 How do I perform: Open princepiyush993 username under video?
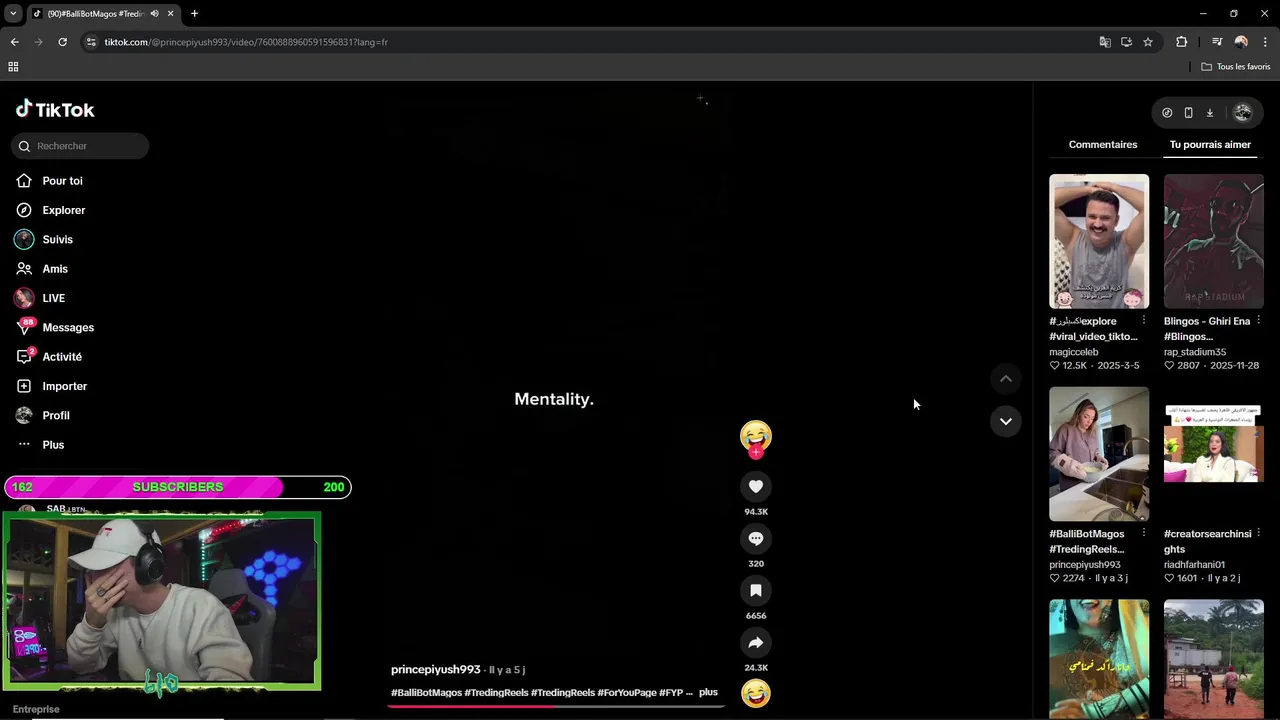pos(435,669)
